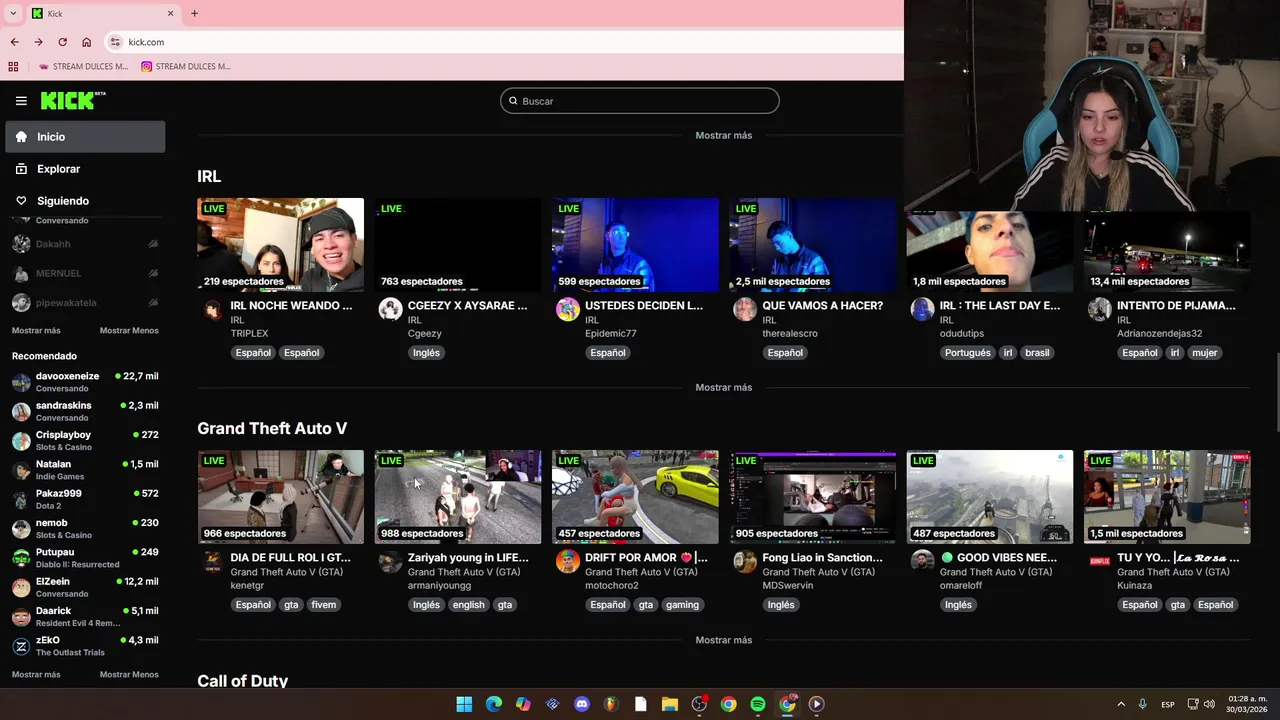The width and height of the screenshot is (1280, 720).
Task: Open the IRL category heading
Action: (209, 176)
